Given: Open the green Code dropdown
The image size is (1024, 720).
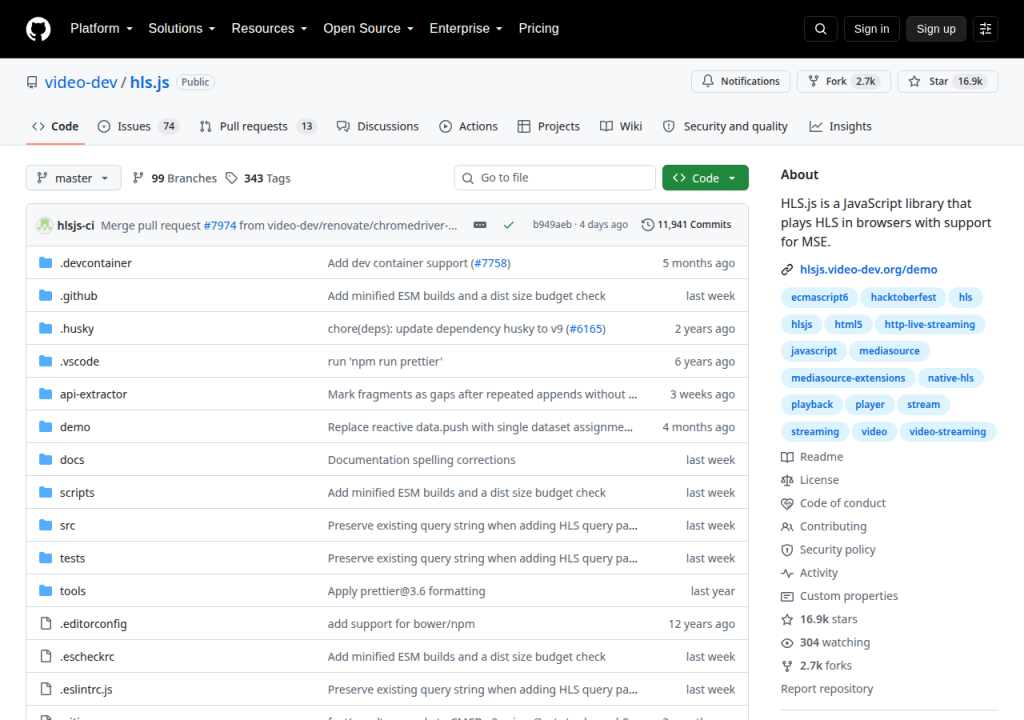Looking at the screenshot, I should [x=705, y=178].
